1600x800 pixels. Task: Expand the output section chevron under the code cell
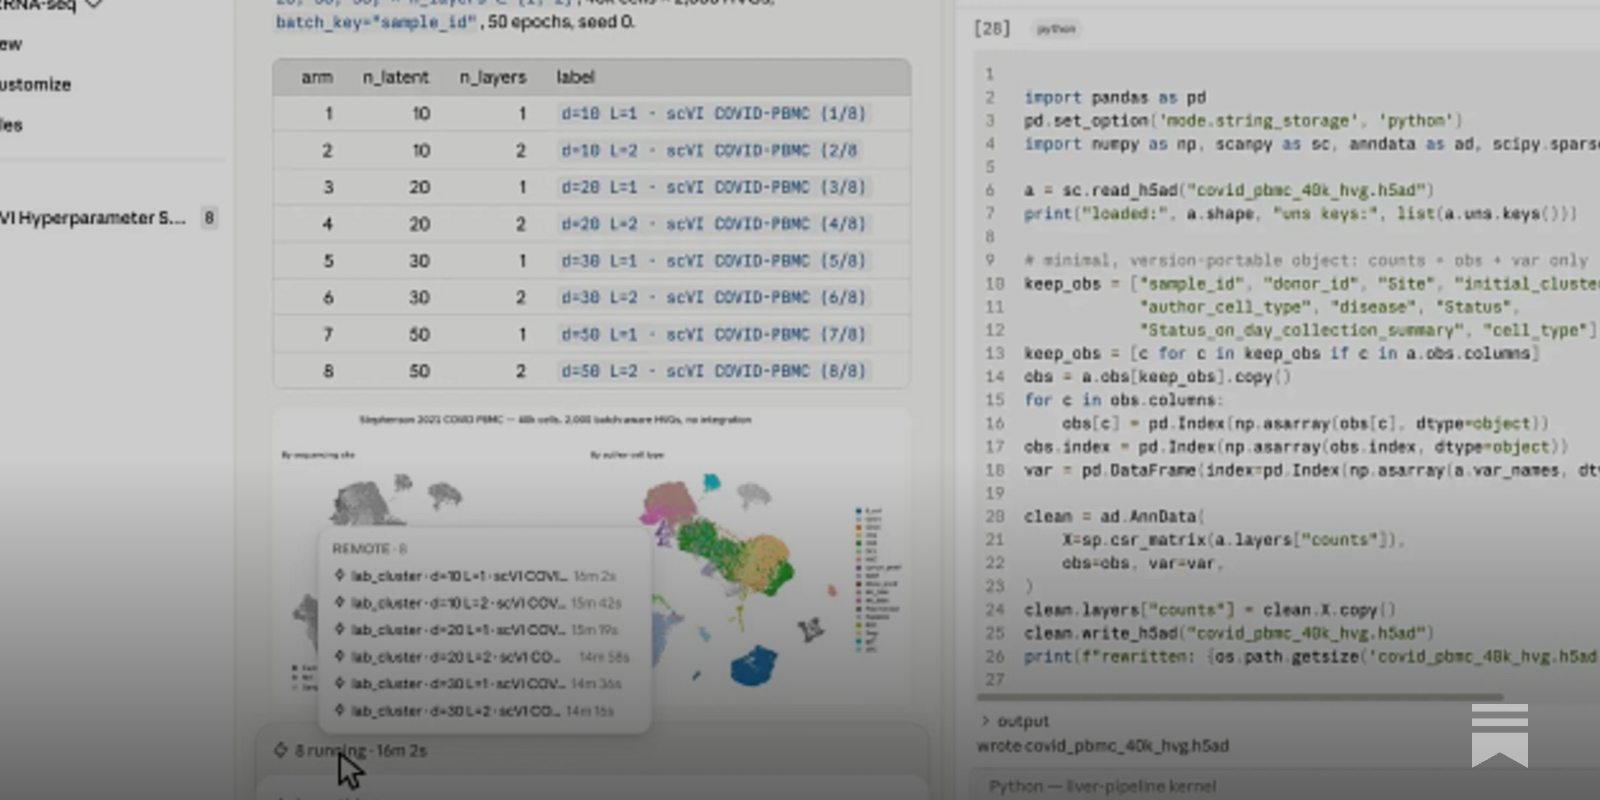click(x=985, y=721)
